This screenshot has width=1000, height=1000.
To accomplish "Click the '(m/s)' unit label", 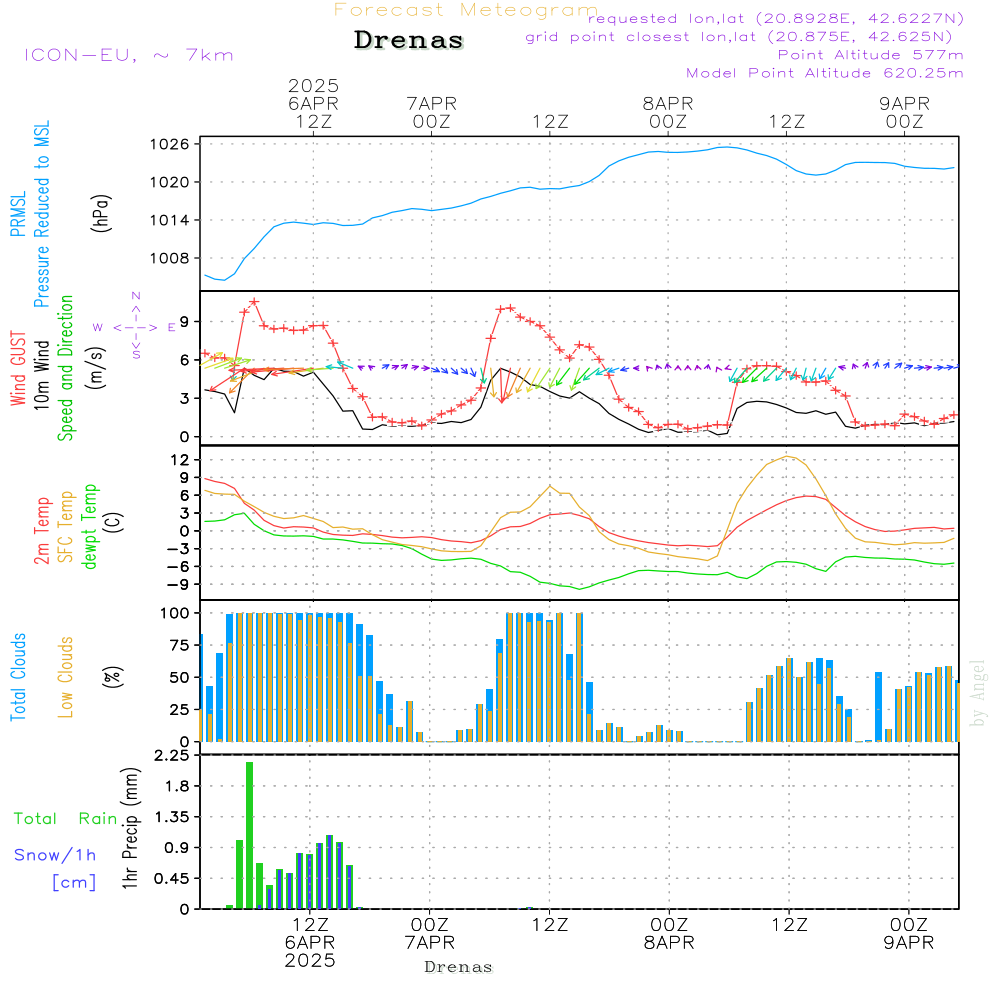I will 96,369.
